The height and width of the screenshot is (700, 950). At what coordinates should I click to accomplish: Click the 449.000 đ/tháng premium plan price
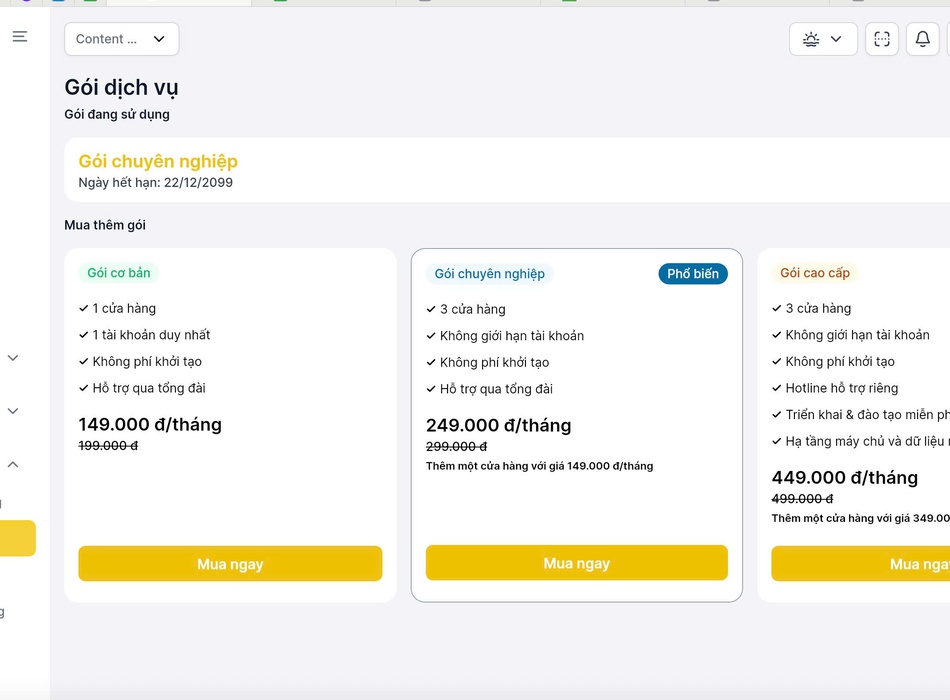coord(844,477)
